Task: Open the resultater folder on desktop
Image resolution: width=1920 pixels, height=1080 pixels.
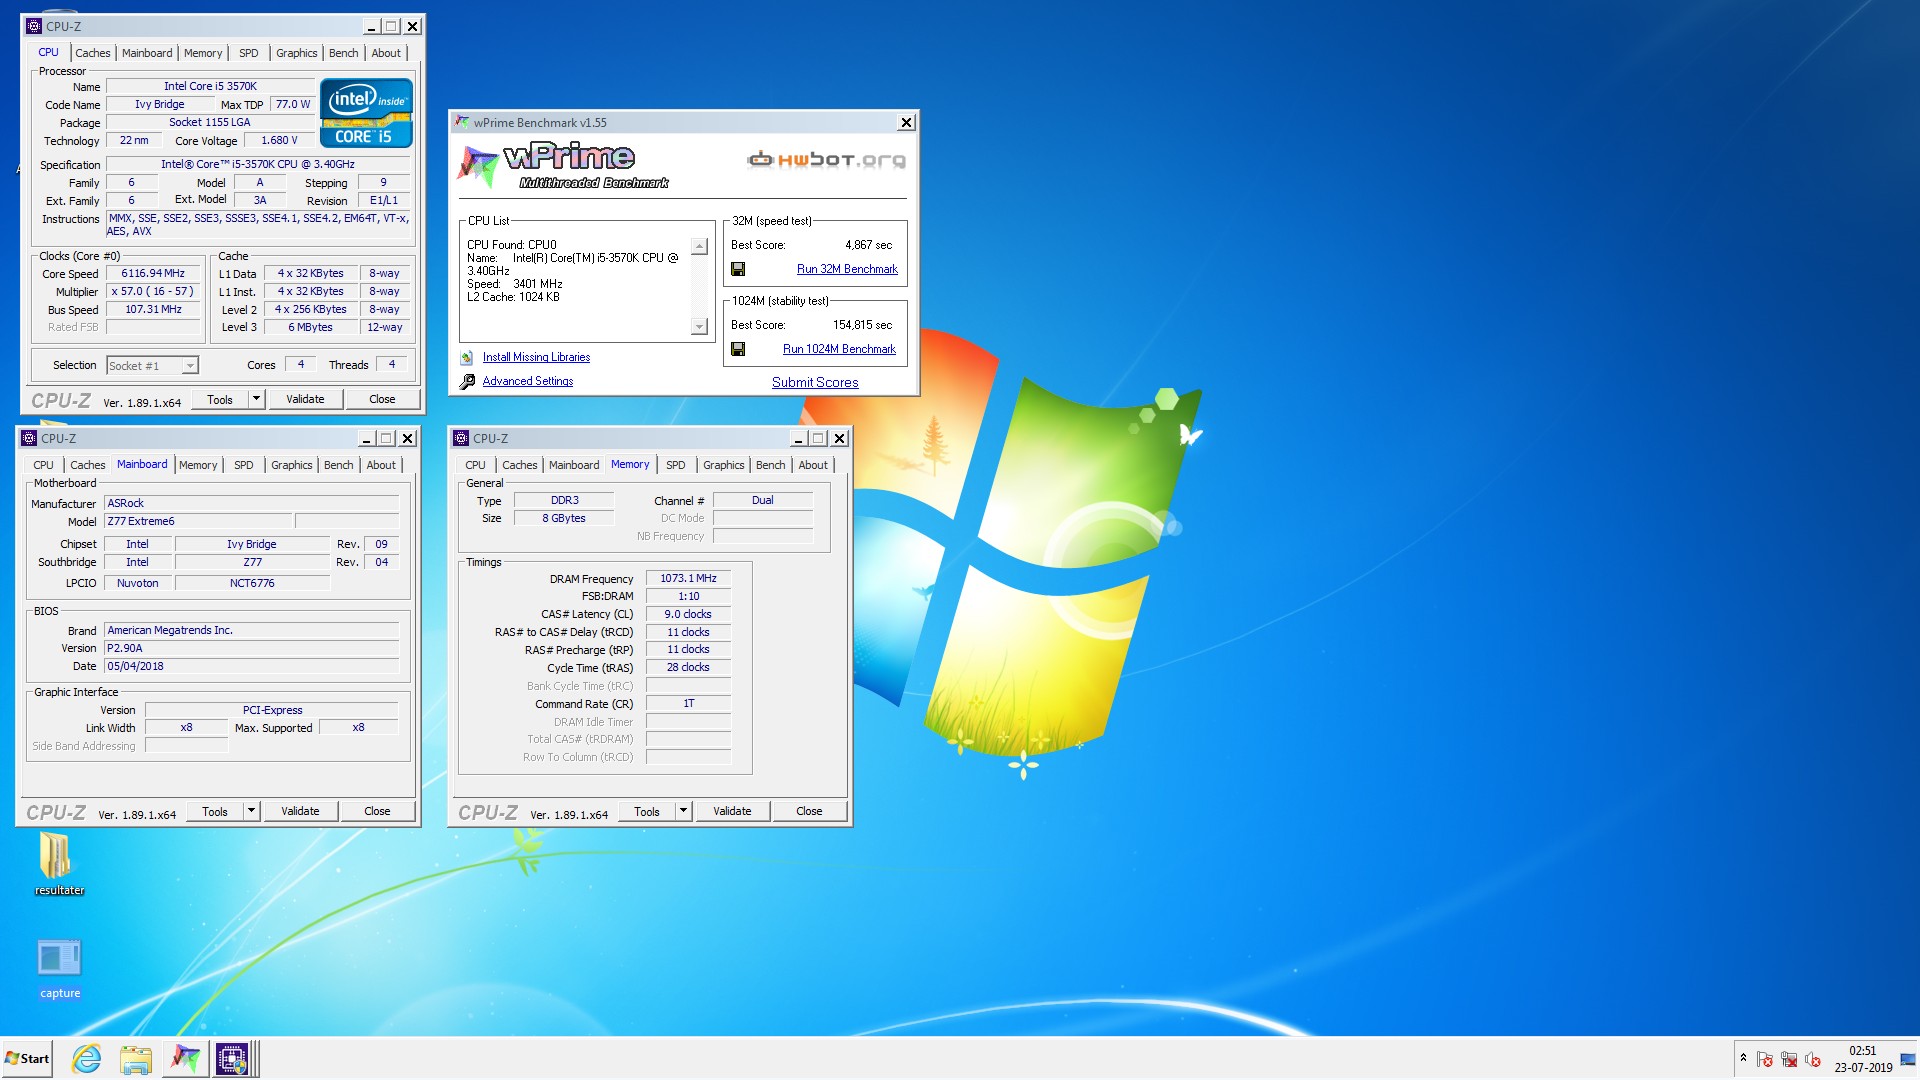Action: coord(59,864)
